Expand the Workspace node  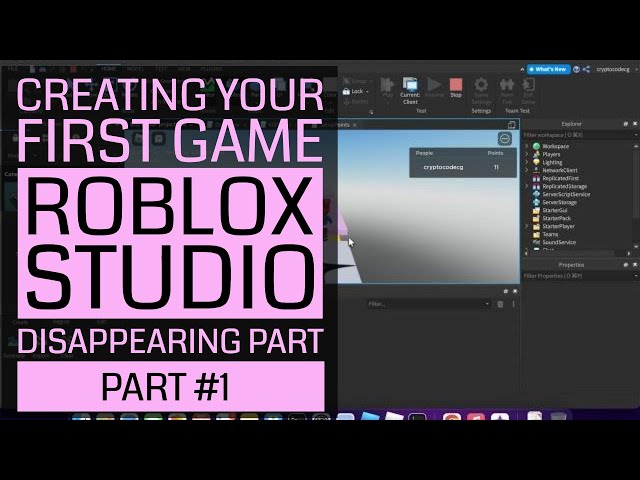pos(527,146)
